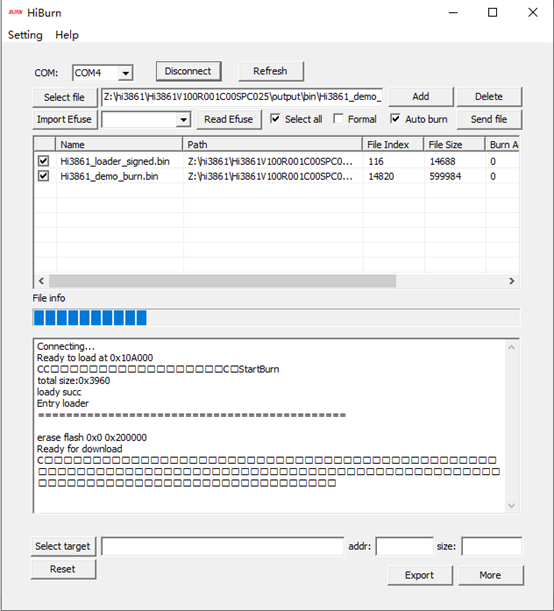Refresh the COM port list
The width and height of the screenshot is (554, 611).
271,71
